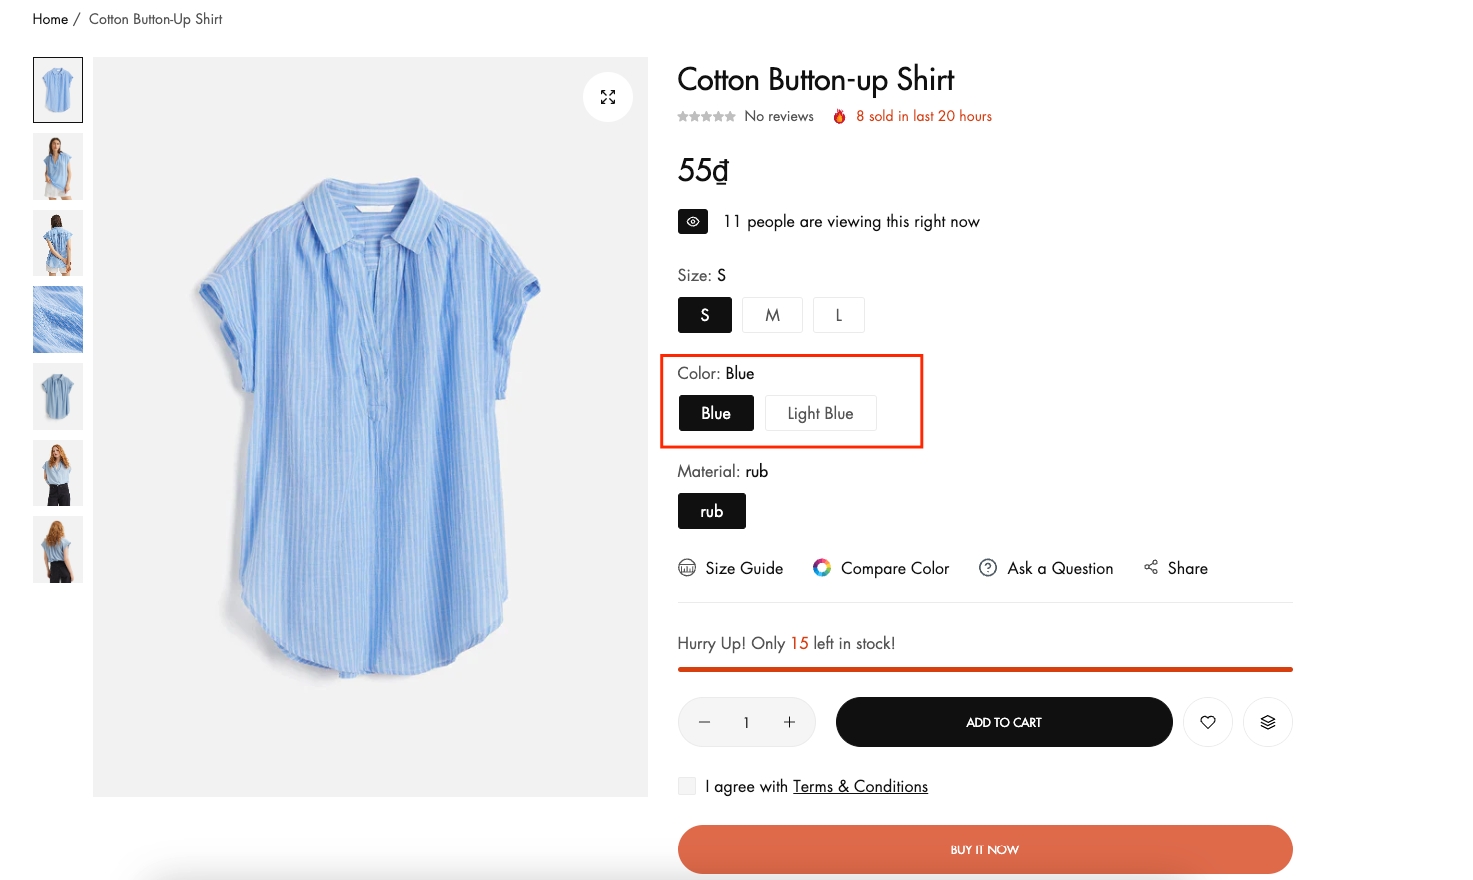The height and width of the screenshot is (880, 1473).
Task: Add the shirt to the wishlist
Action: (x=1208, y=722)
